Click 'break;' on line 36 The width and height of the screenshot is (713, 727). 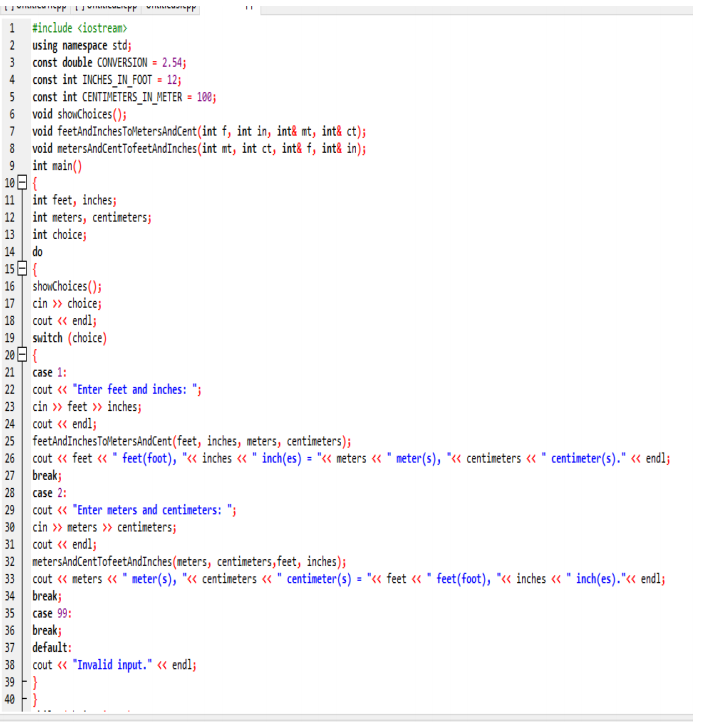click(47, 630)
